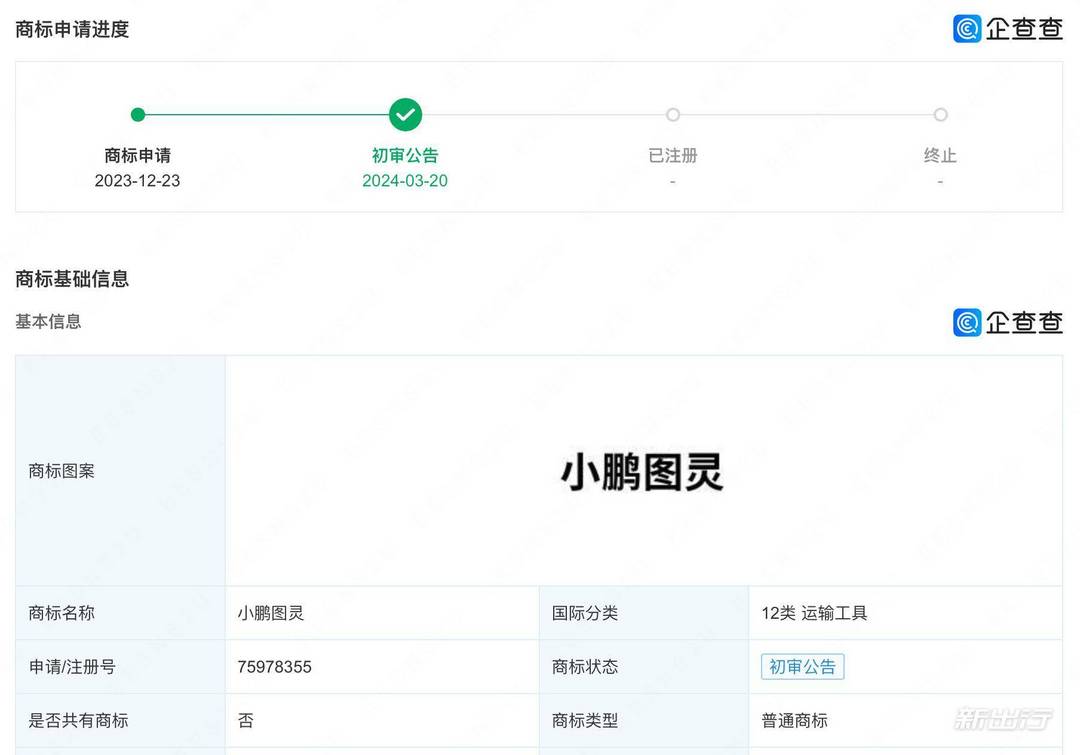Click the 商标申请进度 heading
This screenshot has width=1080, height=755.
72,29
